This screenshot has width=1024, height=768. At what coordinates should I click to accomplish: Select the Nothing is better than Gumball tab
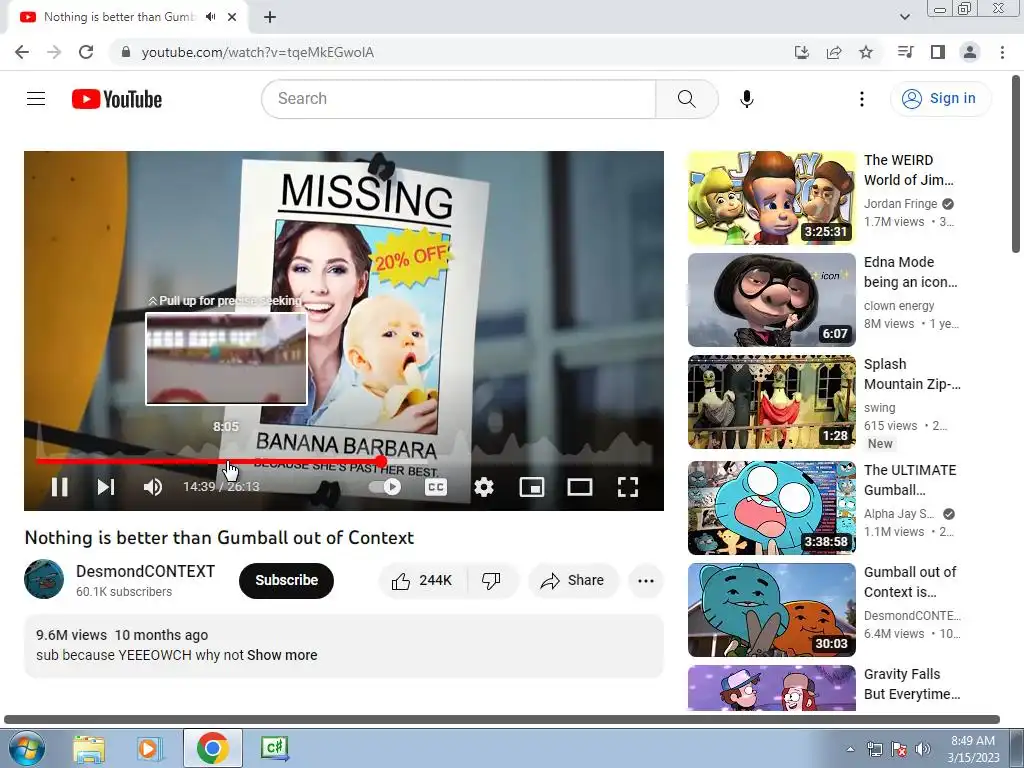[119, 17]
